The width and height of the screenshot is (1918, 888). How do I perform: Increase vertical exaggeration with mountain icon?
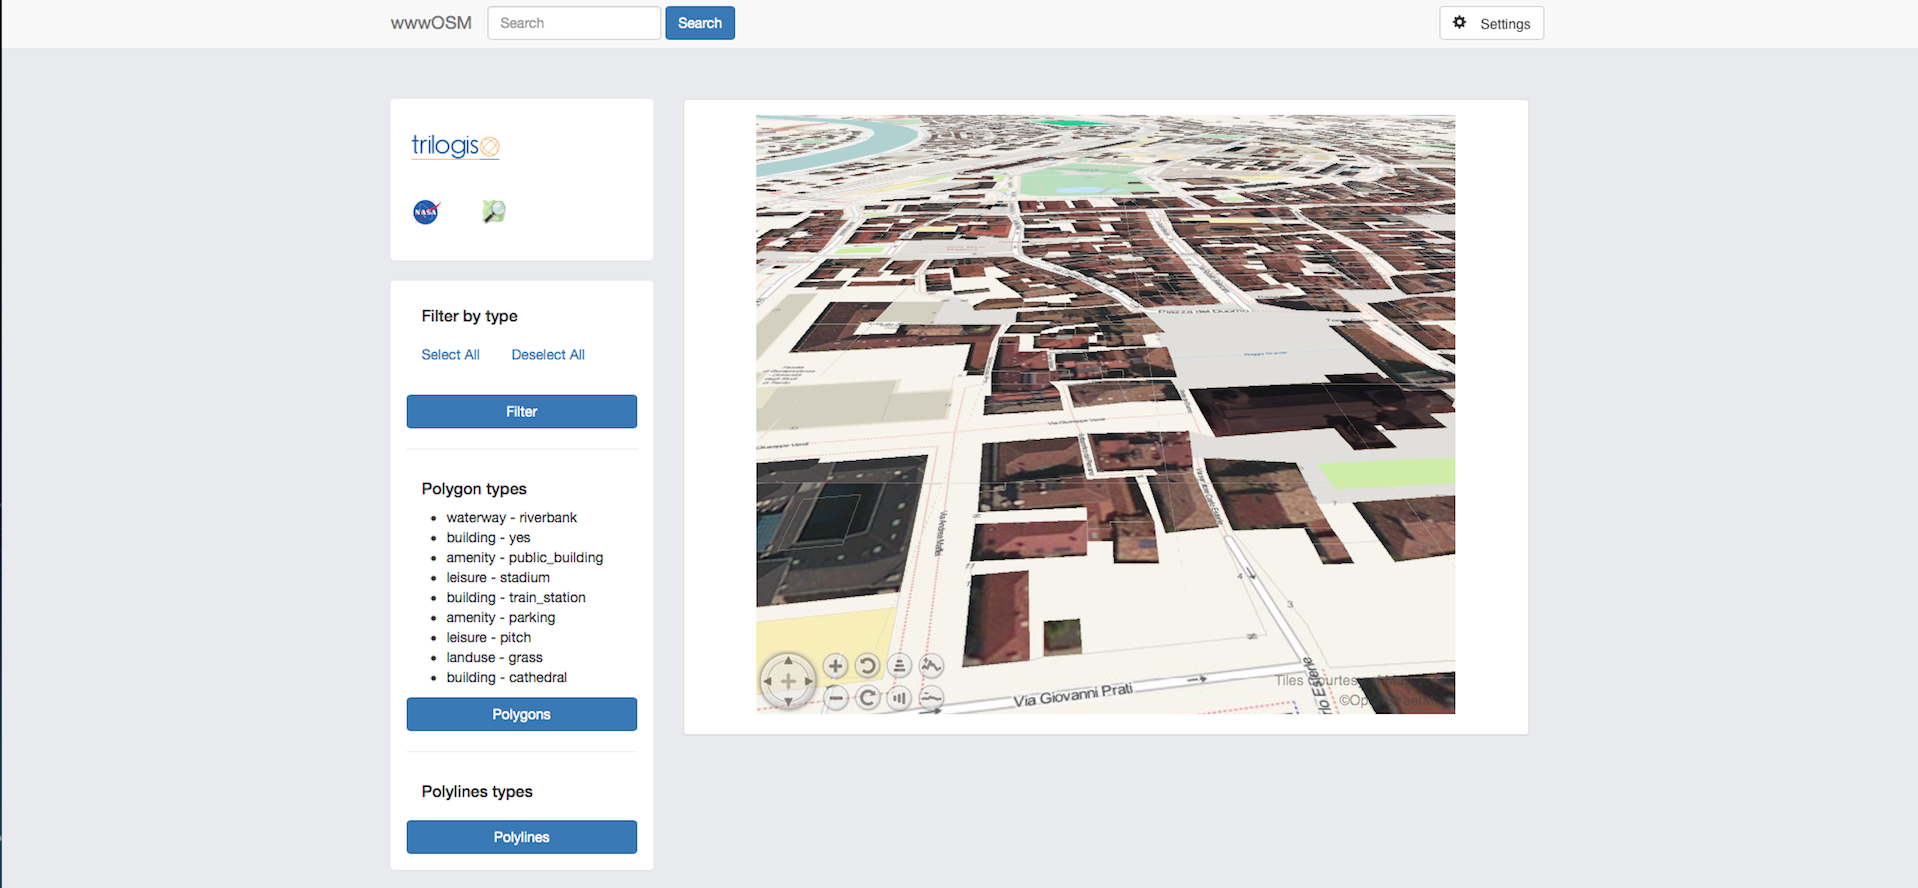click(931, 666)
